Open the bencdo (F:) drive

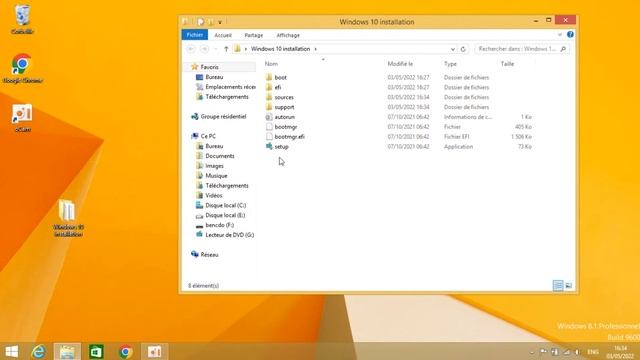219,225
